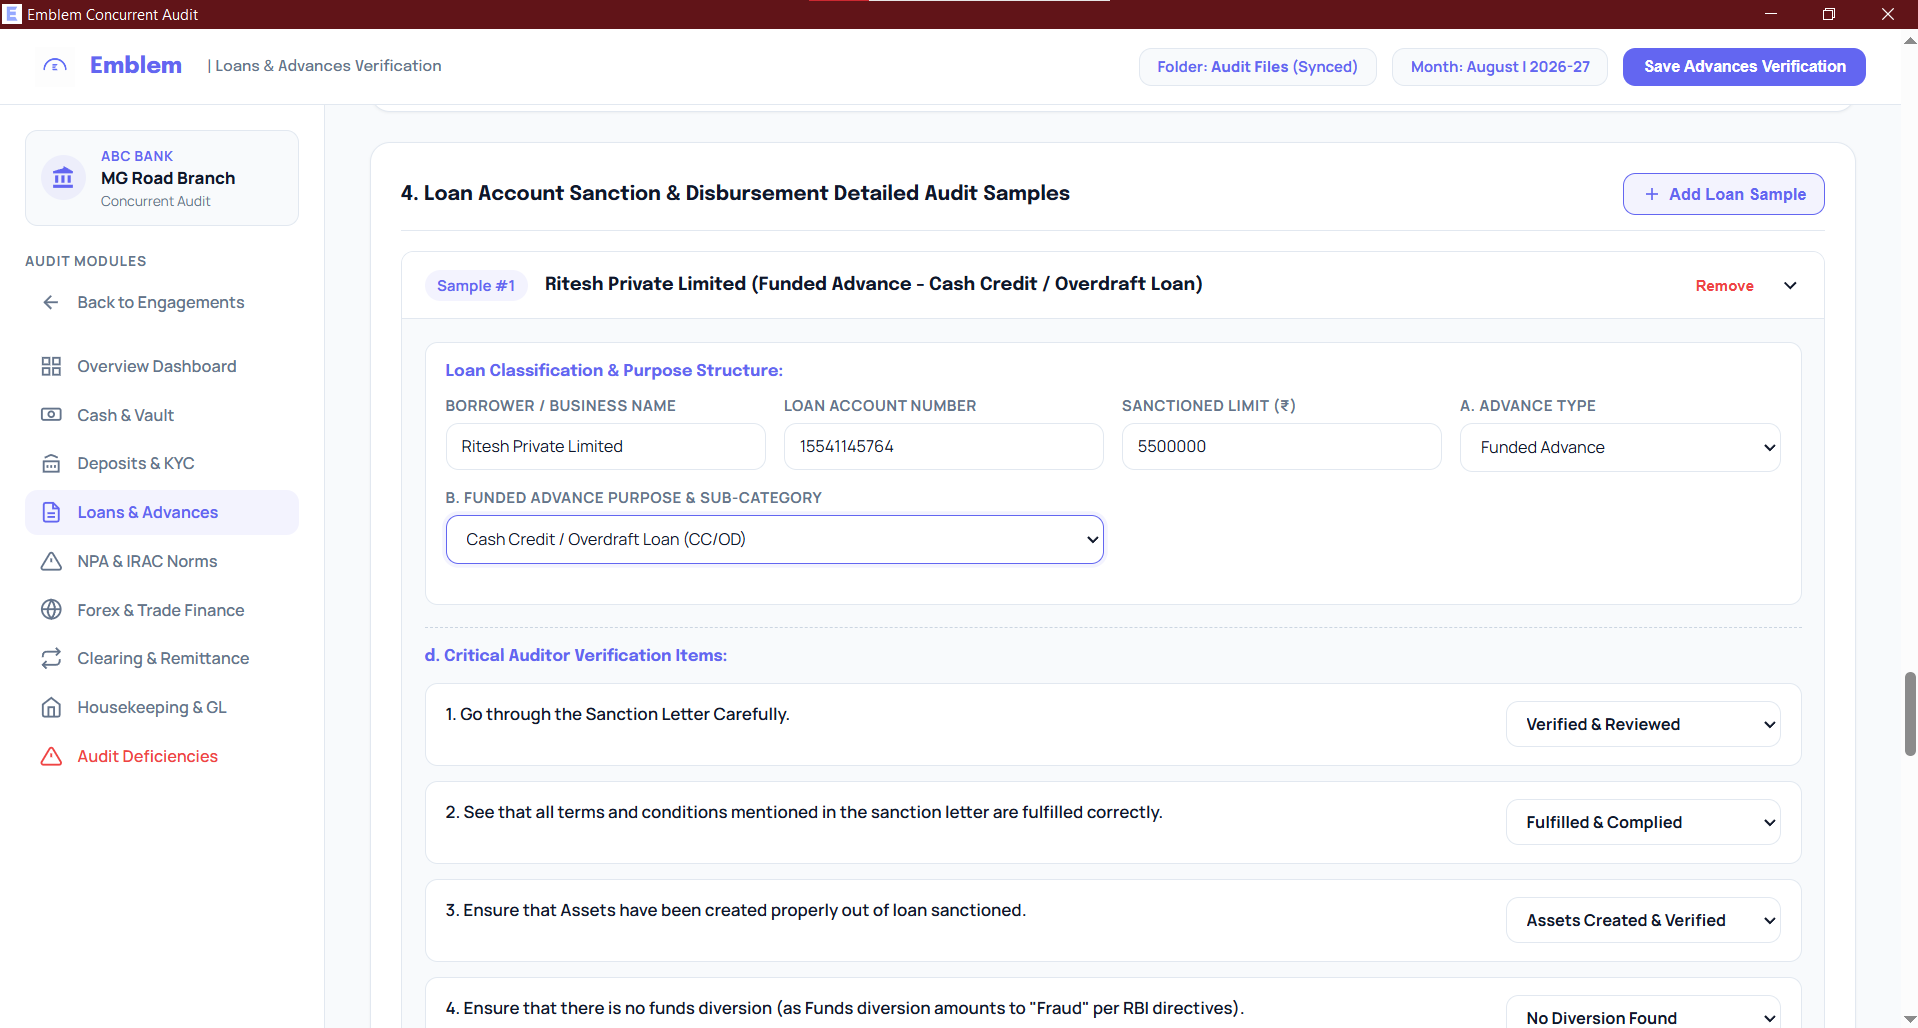Click the Housekeeping & GL home icon
The height and width of the screenshot is (1028, 1918).
[51, 707]
